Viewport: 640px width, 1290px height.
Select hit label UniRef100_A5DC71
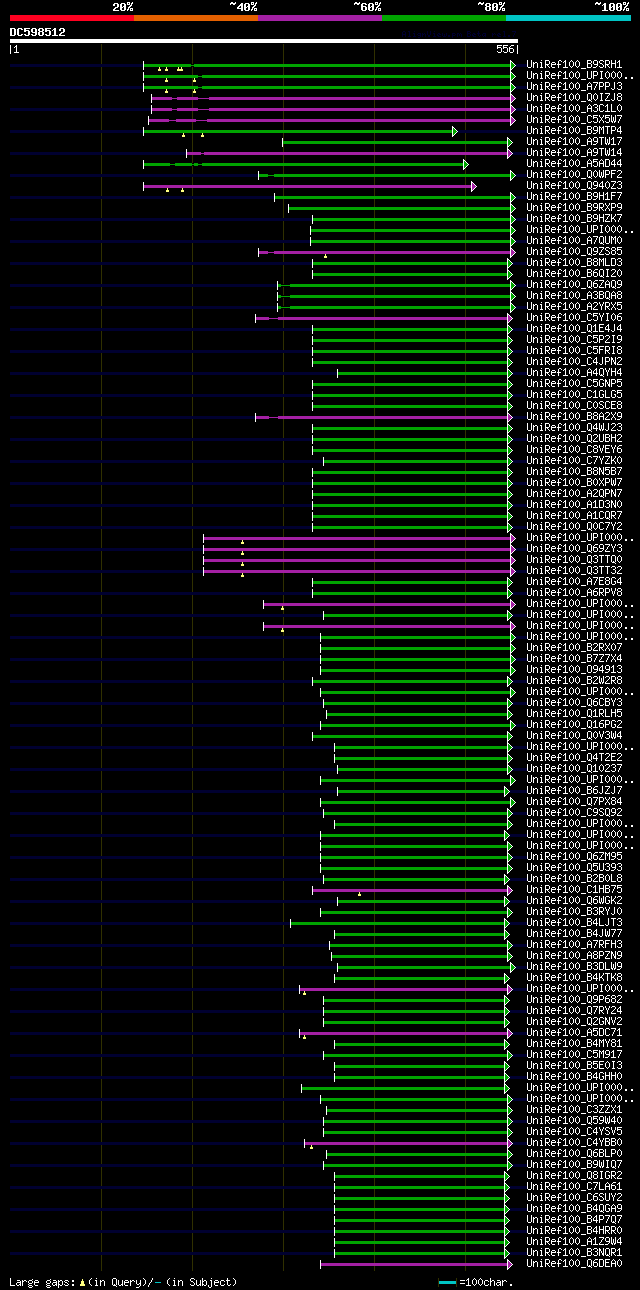tap(574, 1033)
